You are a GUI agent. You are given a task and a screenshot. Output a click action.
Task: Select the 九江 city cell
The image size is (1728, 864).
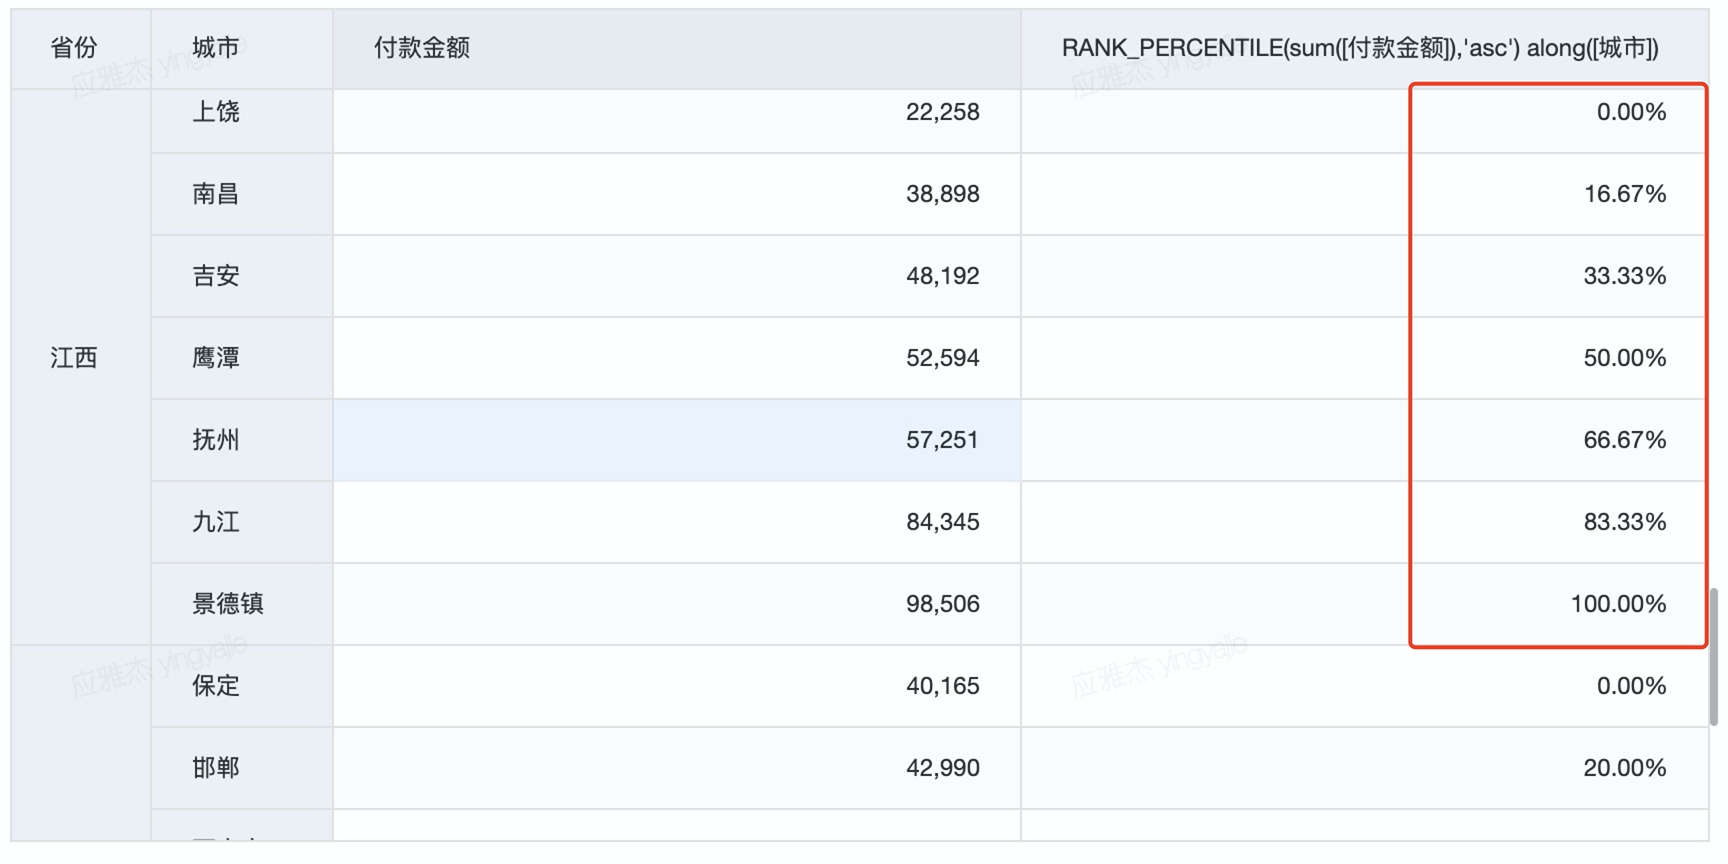[242, 522]
